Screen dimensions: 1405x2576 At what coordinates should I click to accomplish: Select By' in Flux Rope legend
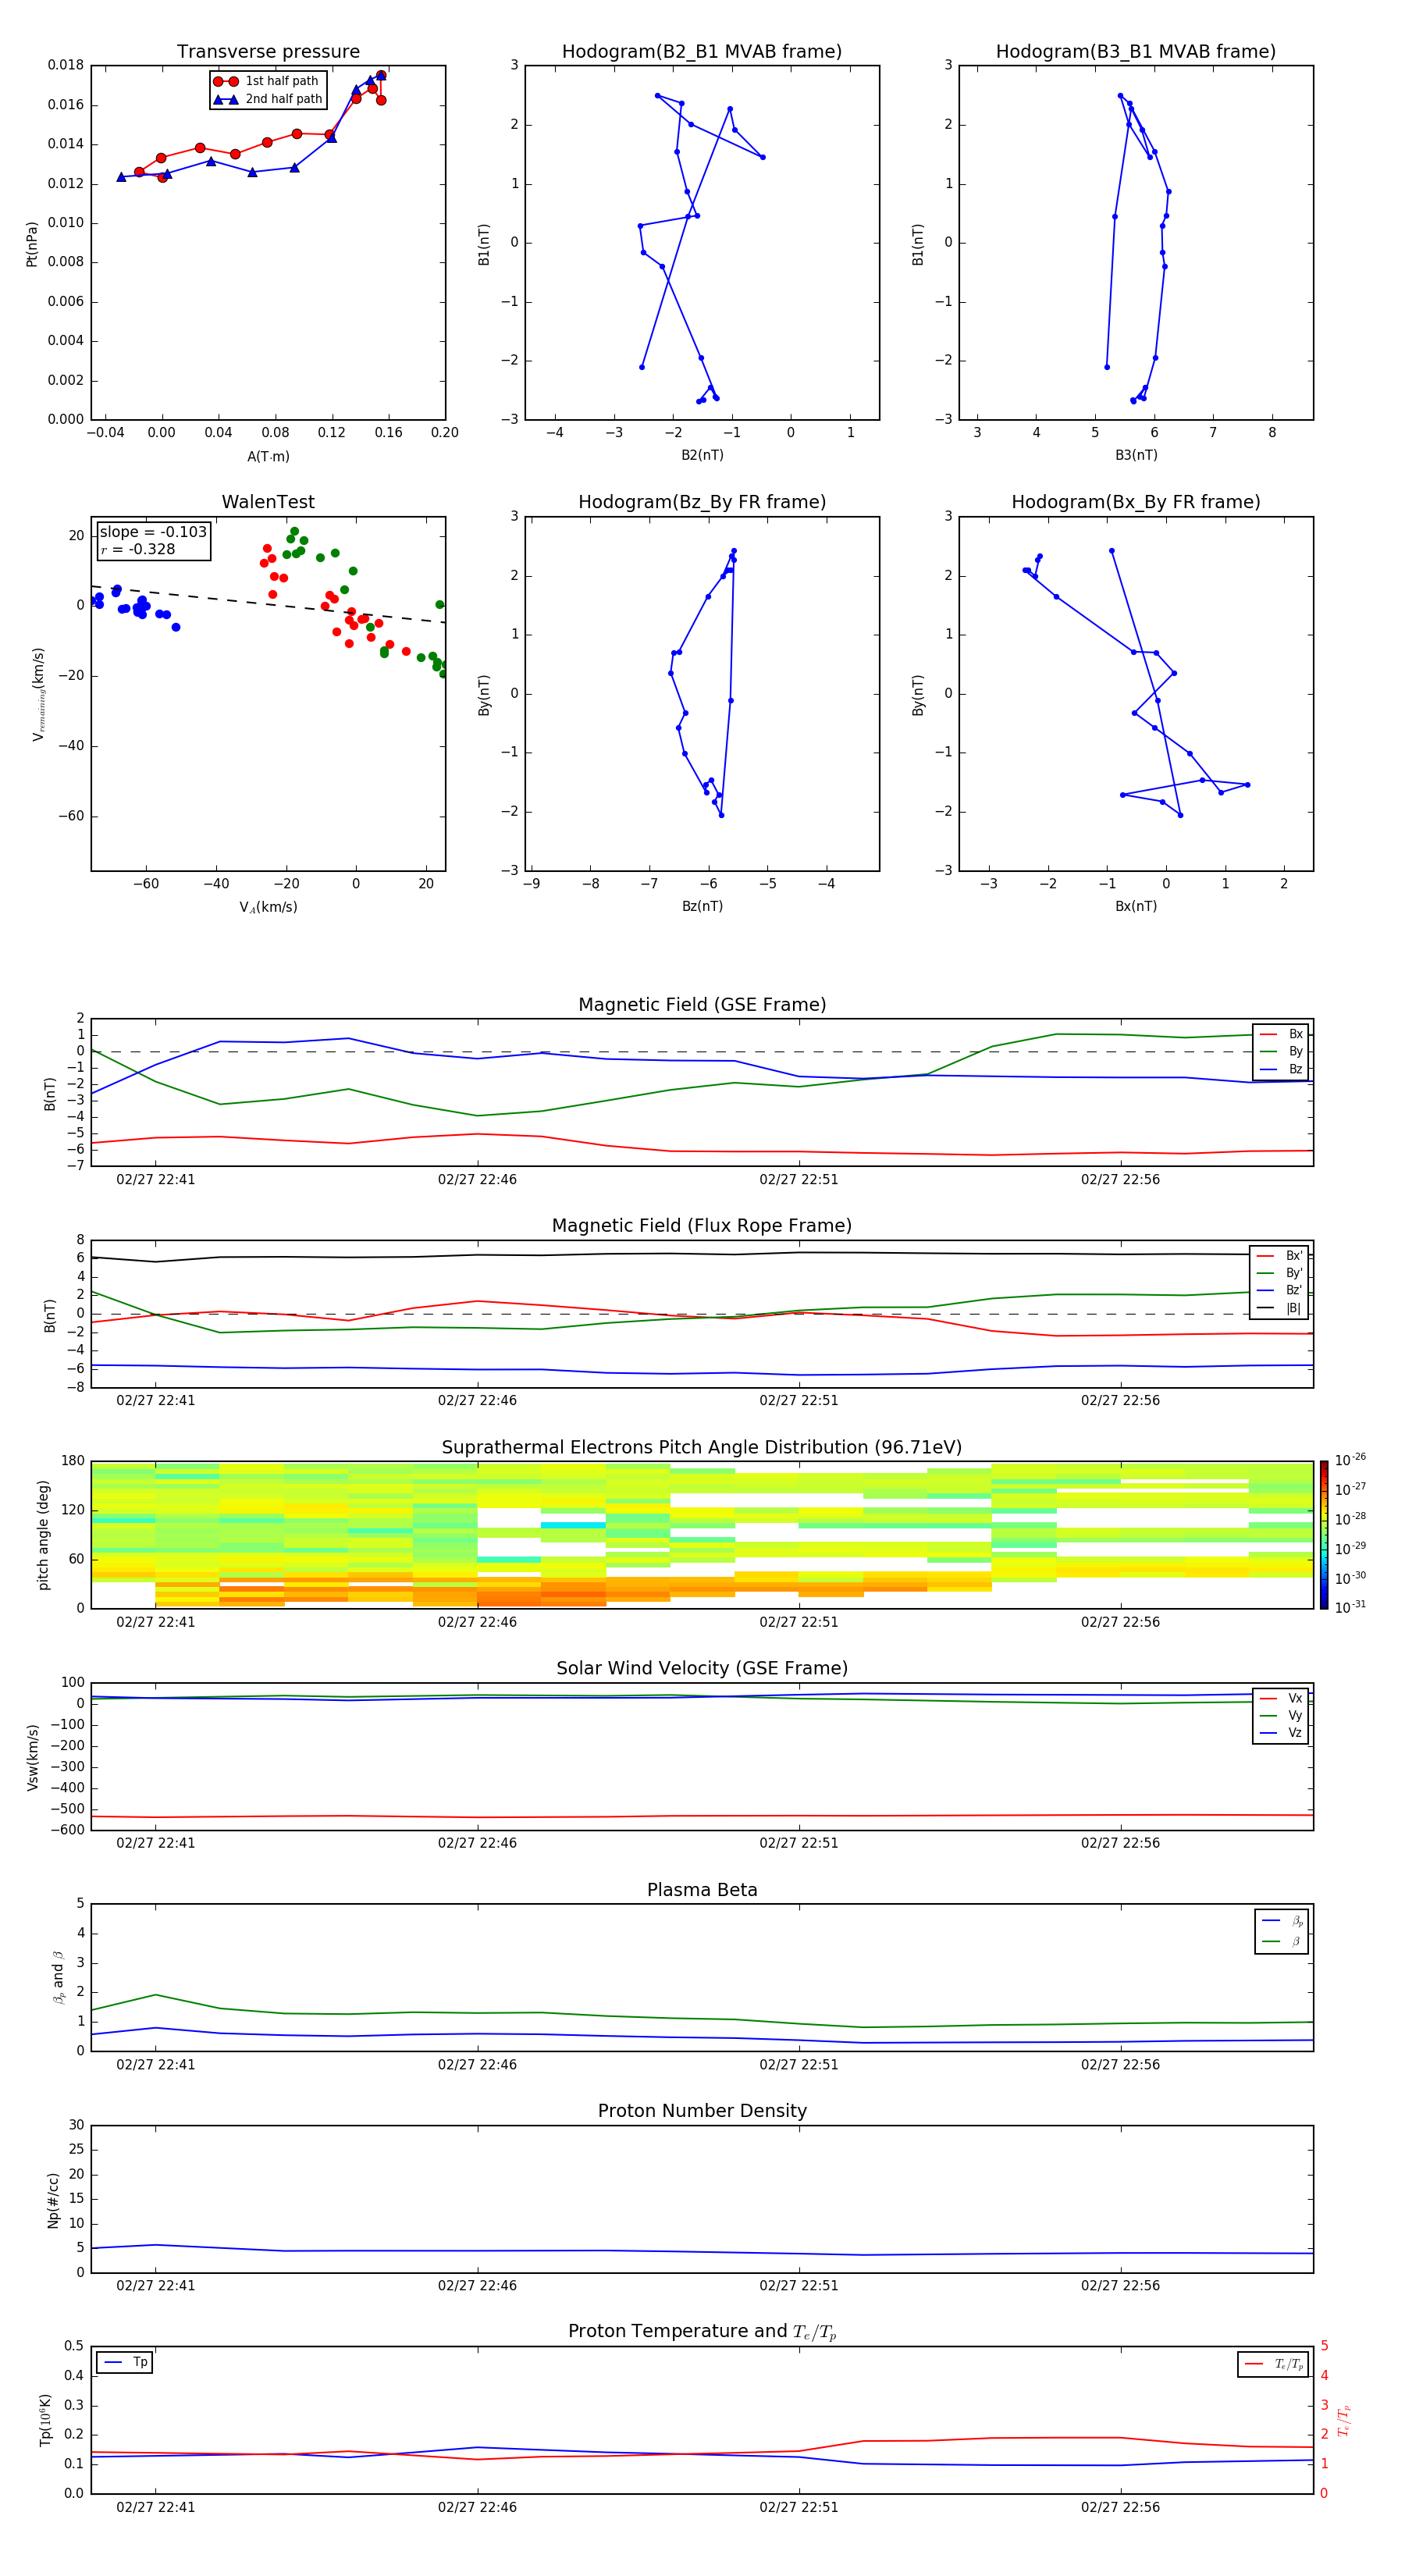pos(1280,1273)
